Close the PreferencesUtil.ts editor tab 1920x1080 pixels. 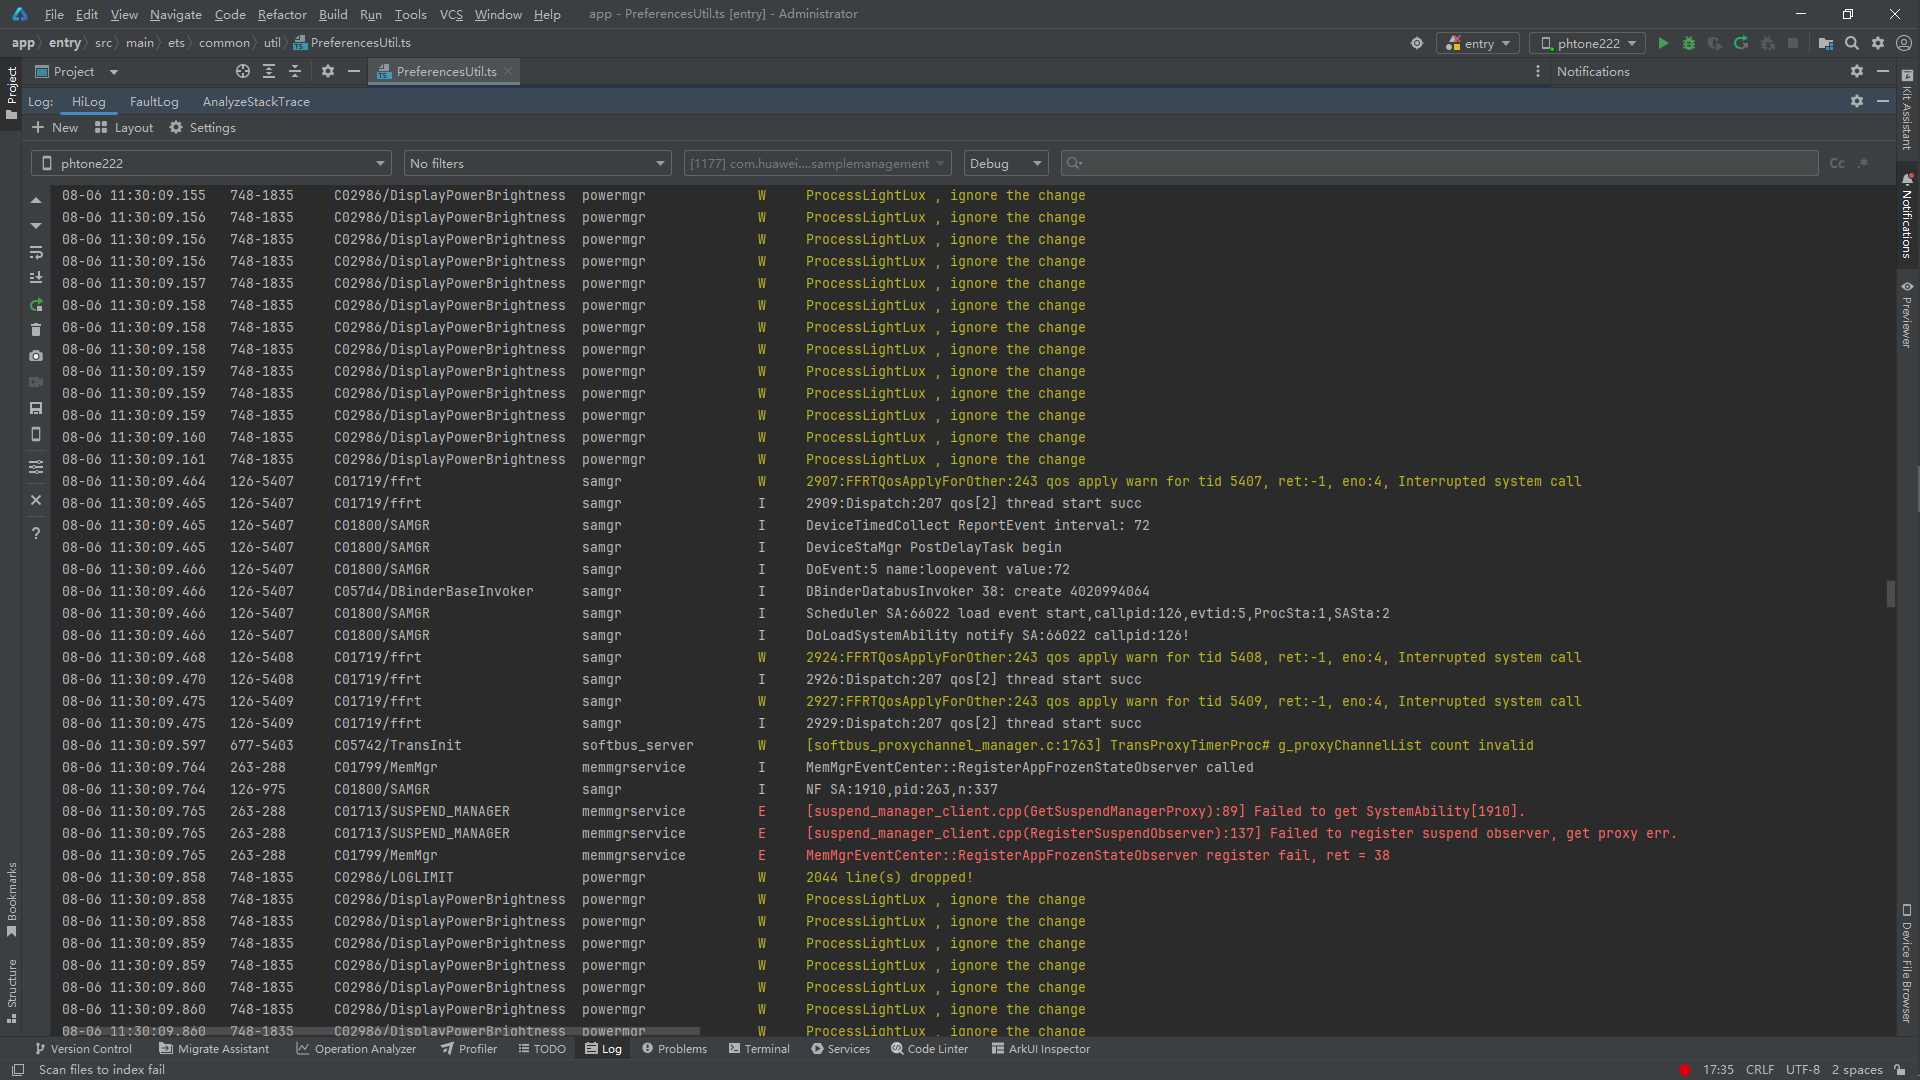508,71
